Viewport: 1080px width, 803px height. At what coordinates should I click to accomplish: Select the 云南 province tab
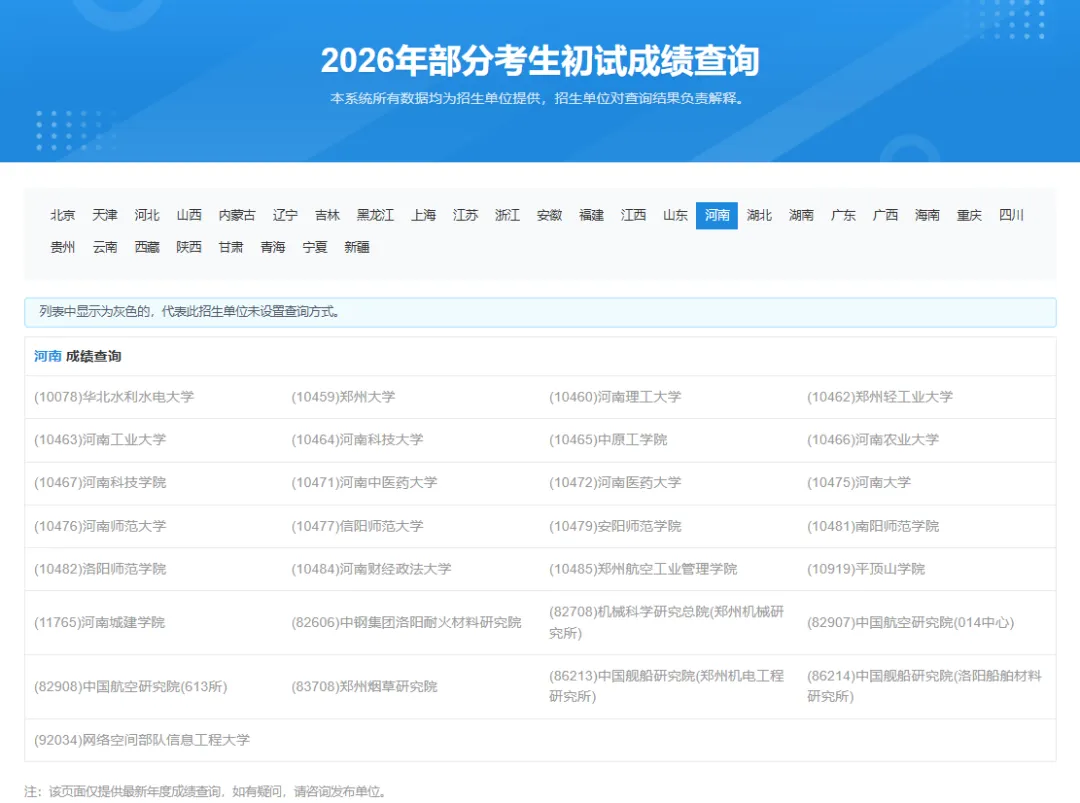(105, 247)
